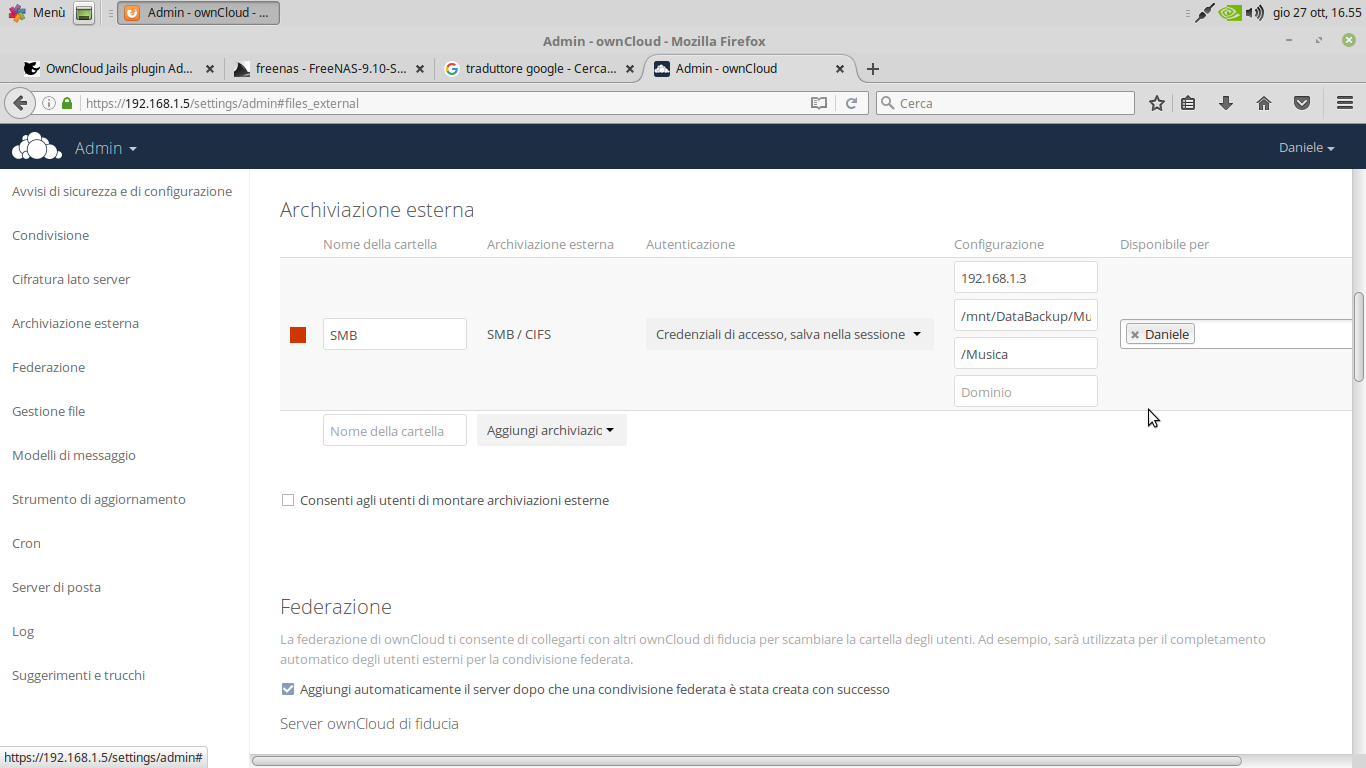Switch to the traduttore google tab

[x=539, y=69]
